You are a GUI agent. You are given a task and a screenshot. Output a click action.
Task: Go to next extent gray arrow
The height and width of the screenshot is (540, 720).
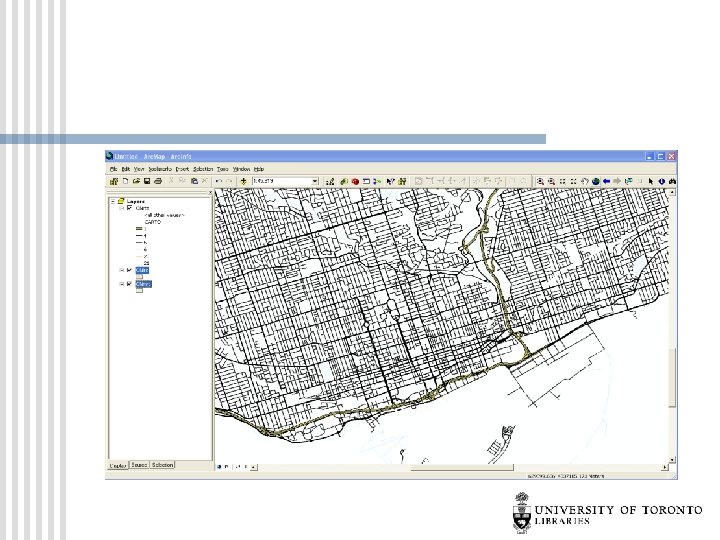(x=618, y=181)
